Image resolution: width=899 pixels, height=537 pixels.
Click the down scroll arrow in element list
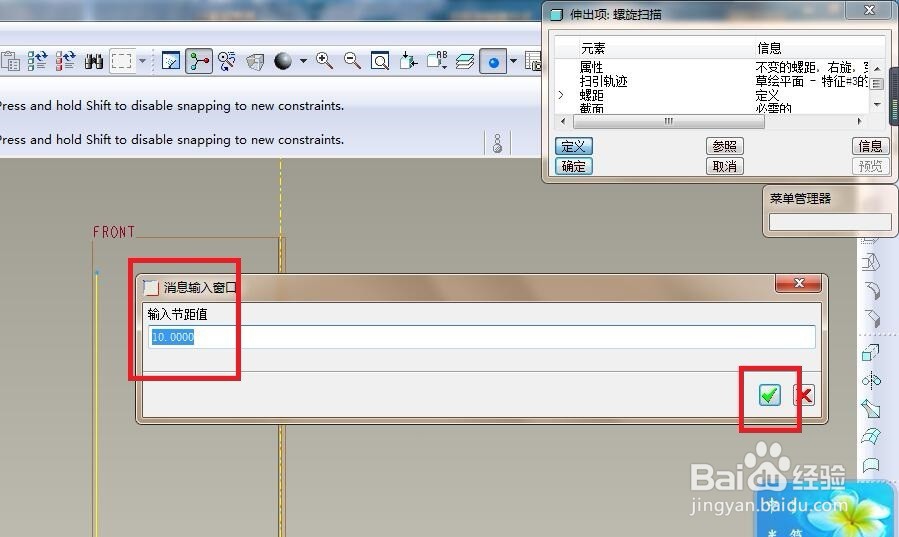click(x=877, y=105)
